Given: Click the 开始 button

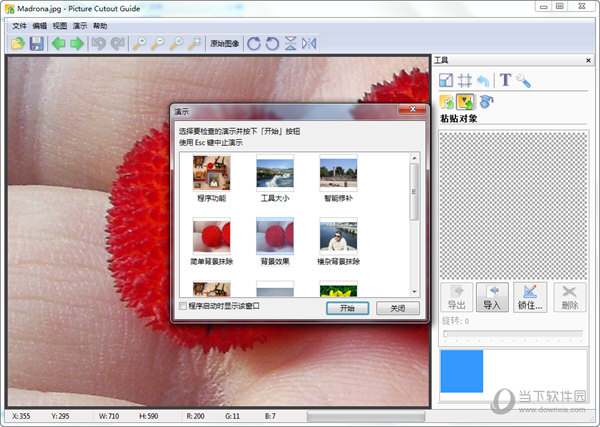Looking at the screenshot, I should [347, 308].
